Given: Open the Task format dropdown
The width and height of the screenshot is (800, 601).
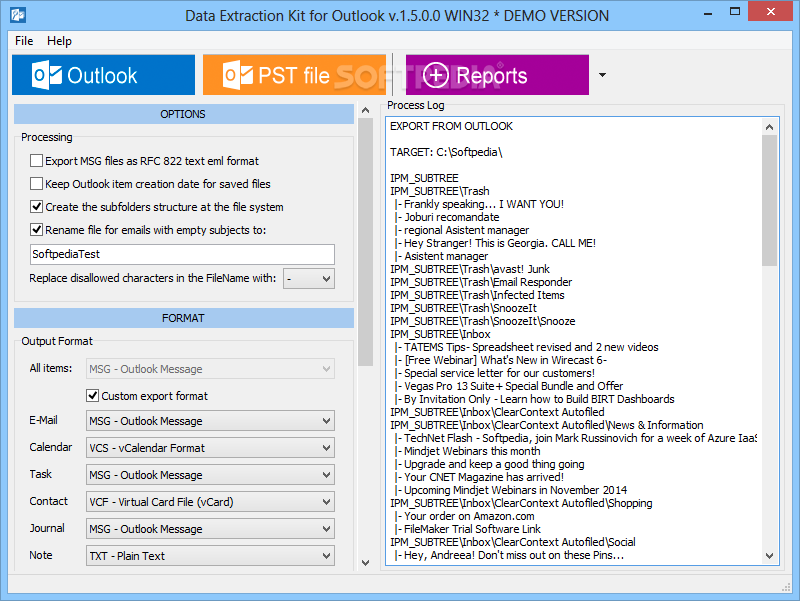Looking at the screenshot, I should click(x=210, y=475).
